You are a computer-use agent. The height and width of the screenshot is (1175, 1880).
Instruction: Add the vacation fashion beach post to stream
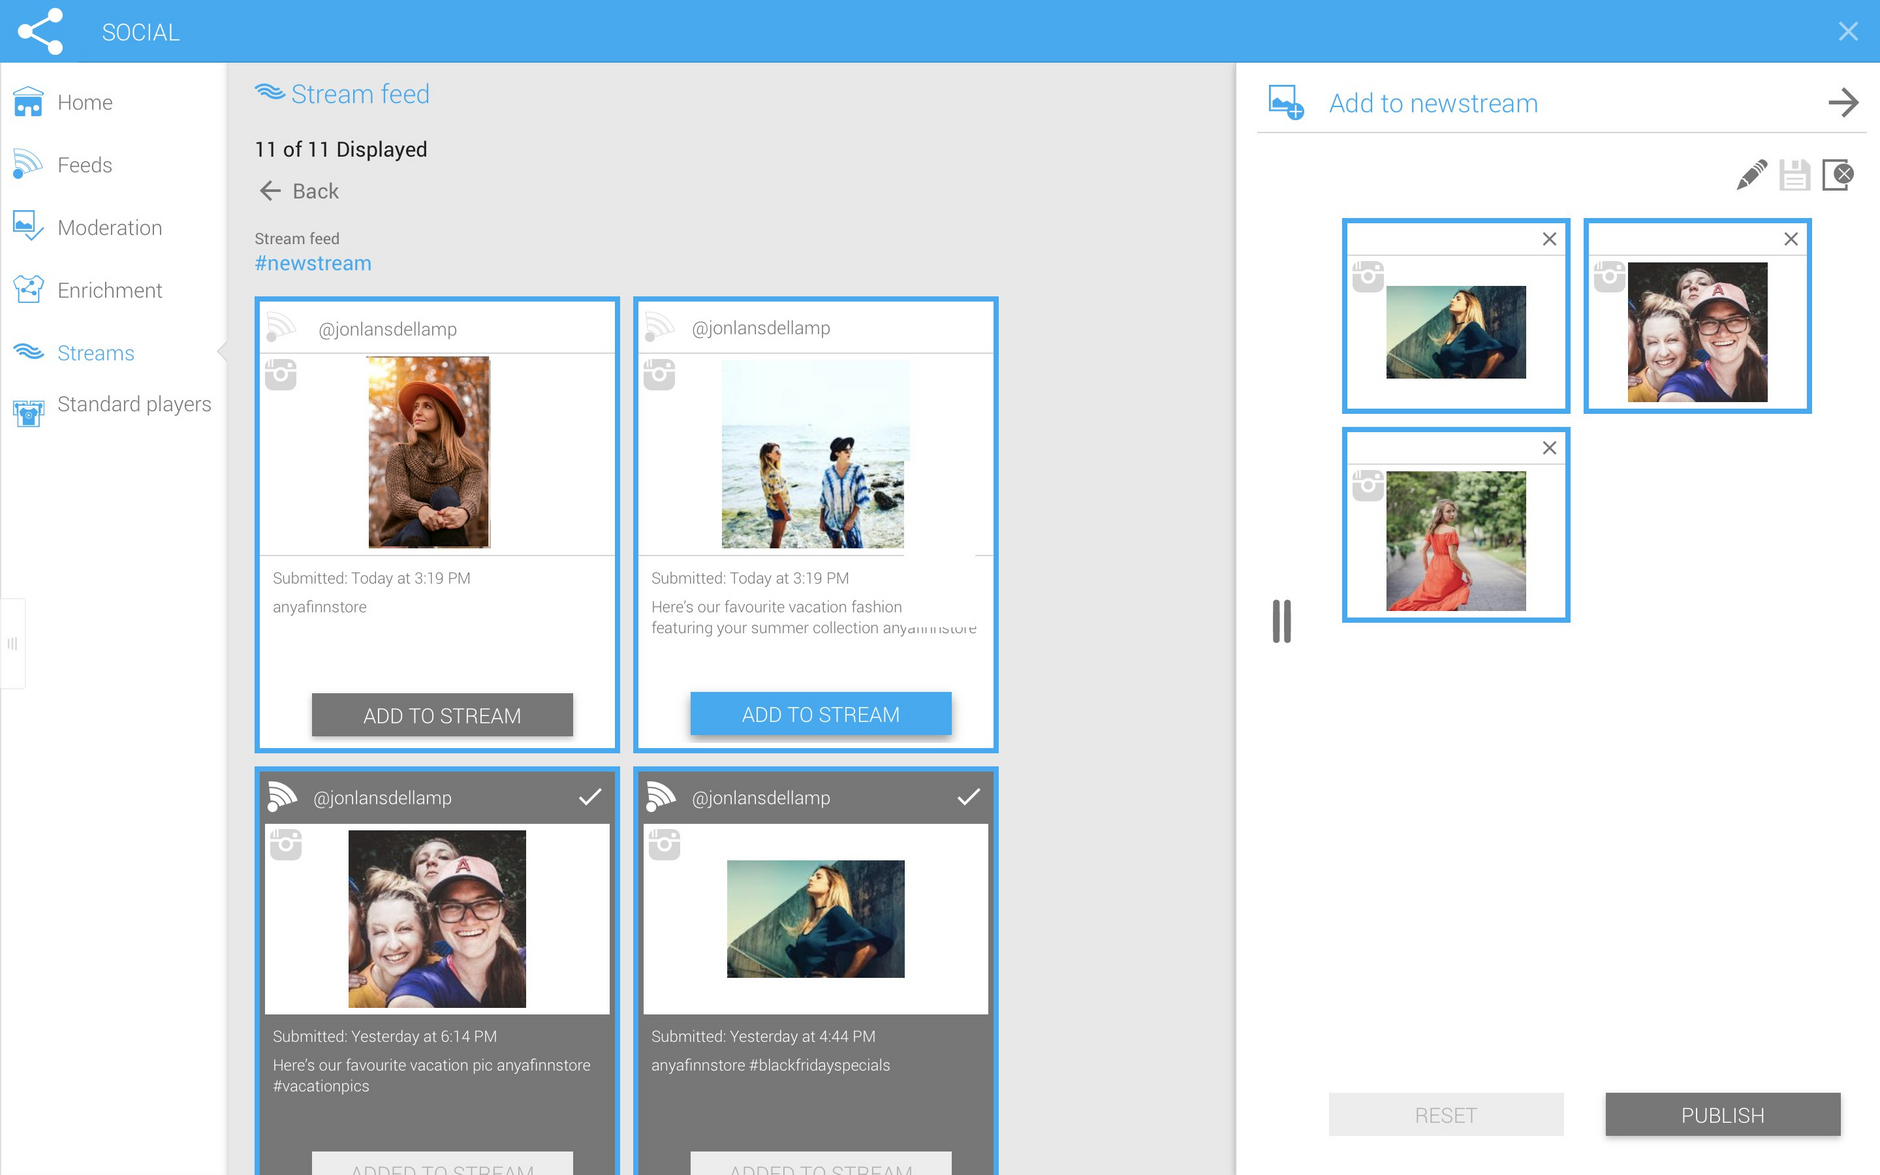(x=821, y=714)
